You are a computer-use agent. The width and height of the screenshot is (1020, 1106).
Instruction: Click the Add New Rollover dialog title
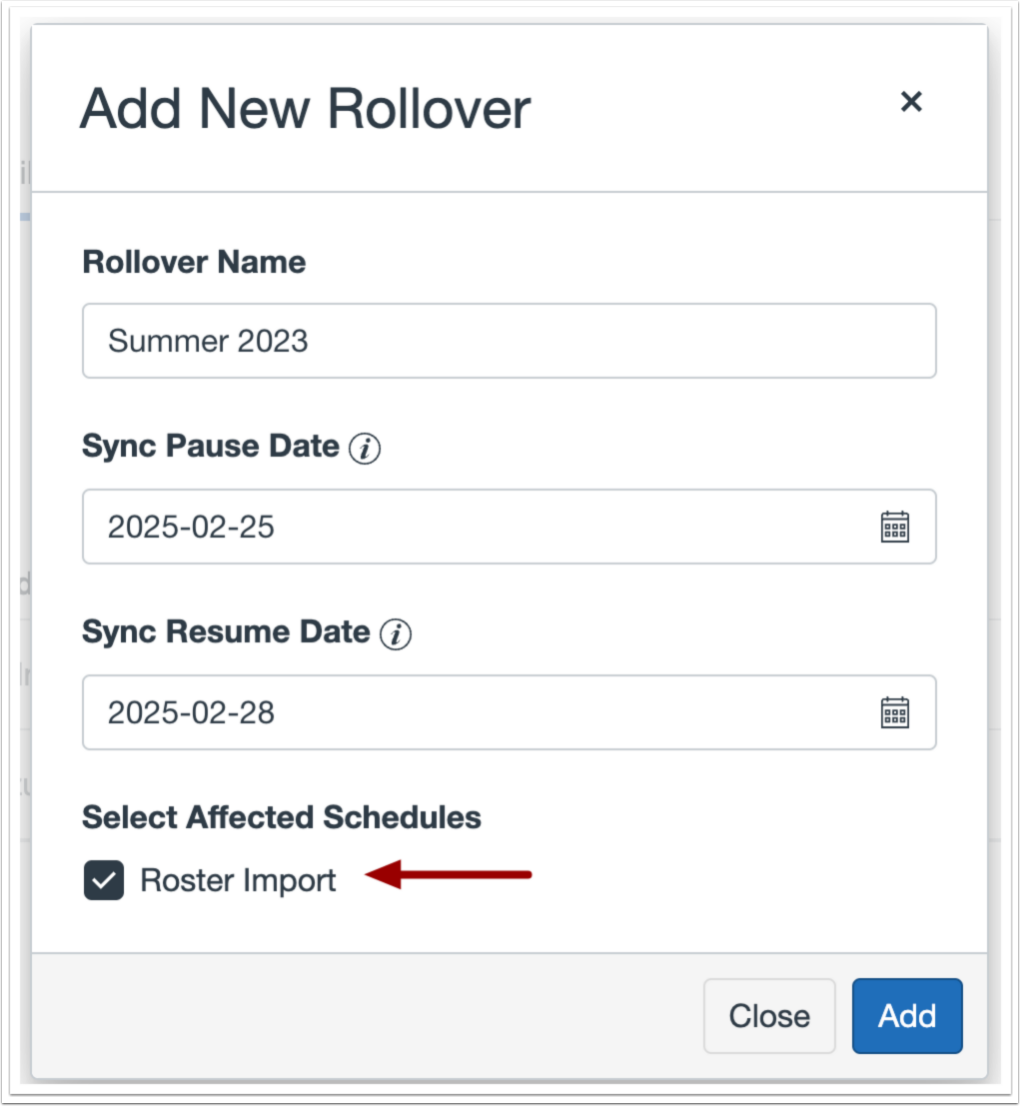[305, 108]
